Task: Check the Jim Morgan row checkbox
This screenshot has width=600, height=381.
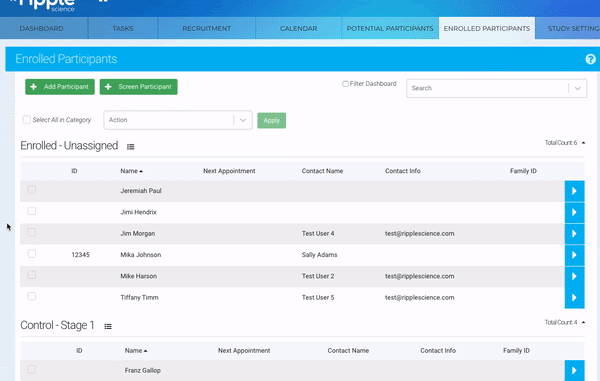Action: [32, 232]
